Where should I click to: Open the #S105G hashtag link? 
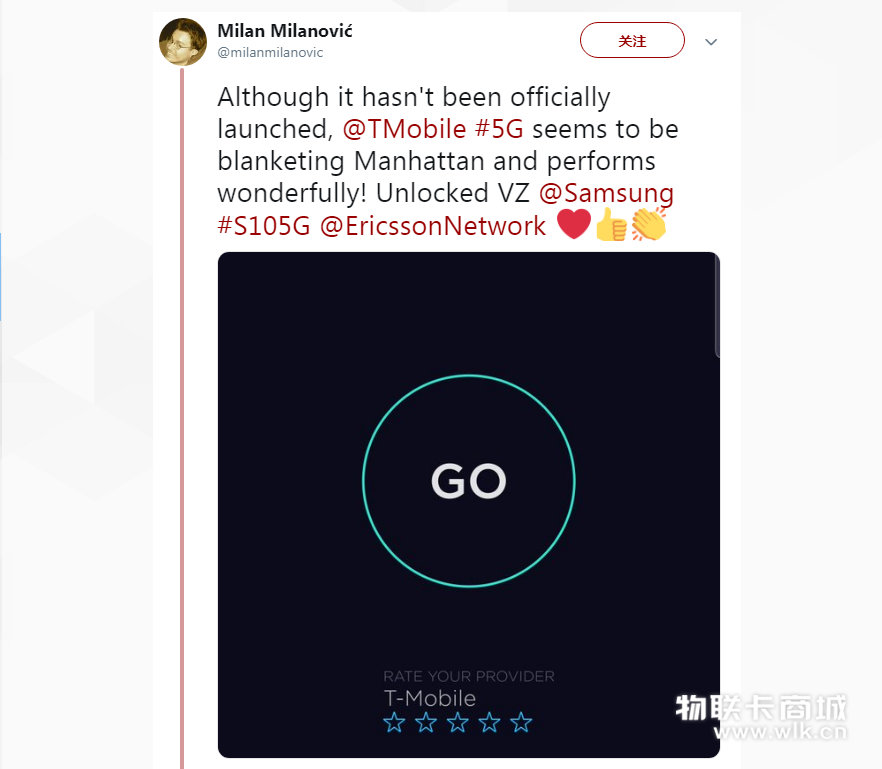click(x=264, y=226)
